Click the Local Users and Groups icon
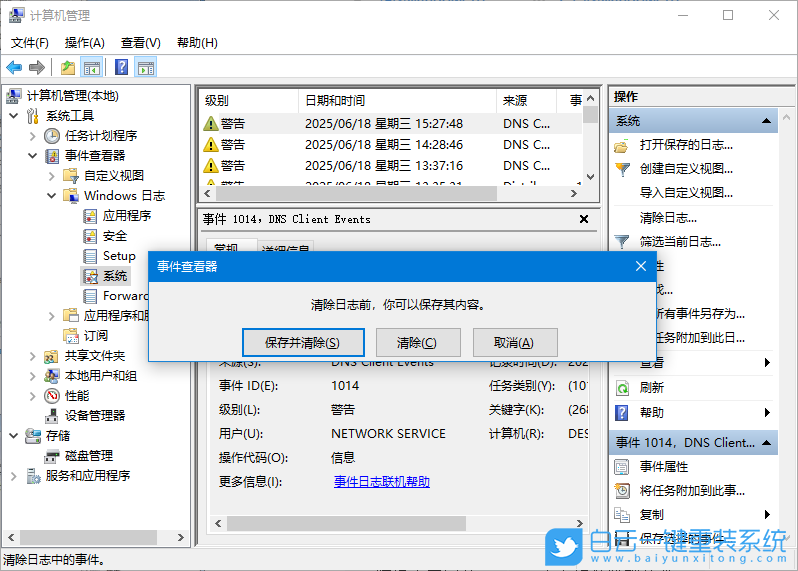 (51, 376)
